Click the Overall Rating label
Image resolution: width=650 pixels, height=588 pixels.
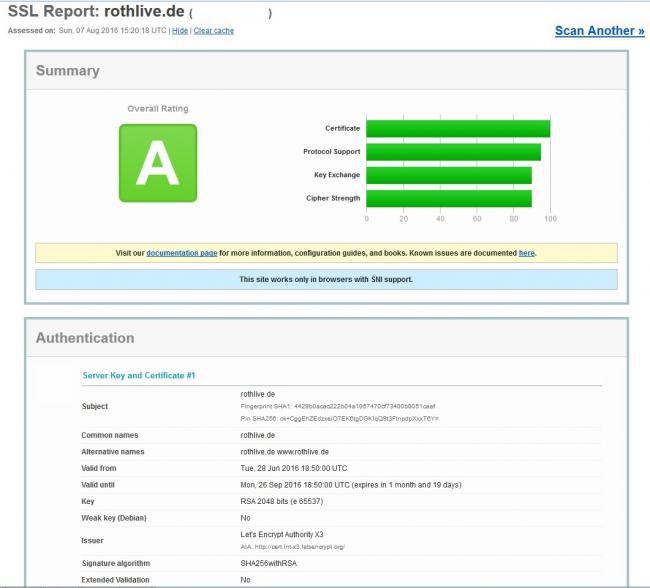(x=158, y=109)
